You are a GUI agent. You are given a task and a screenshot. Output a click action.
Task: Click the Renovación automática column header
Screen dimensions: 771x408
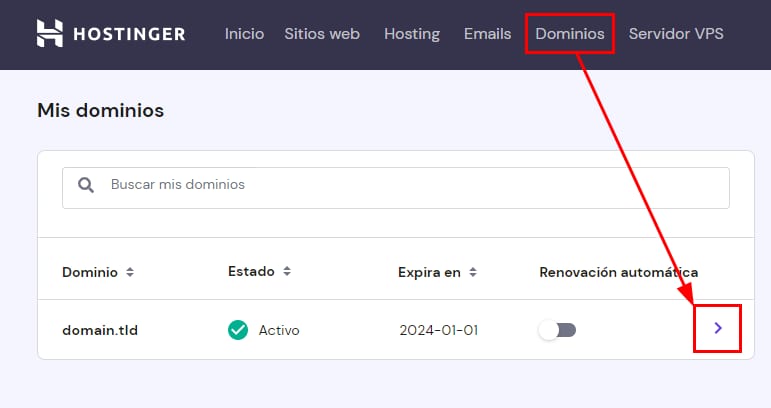[x=618, y=272]
